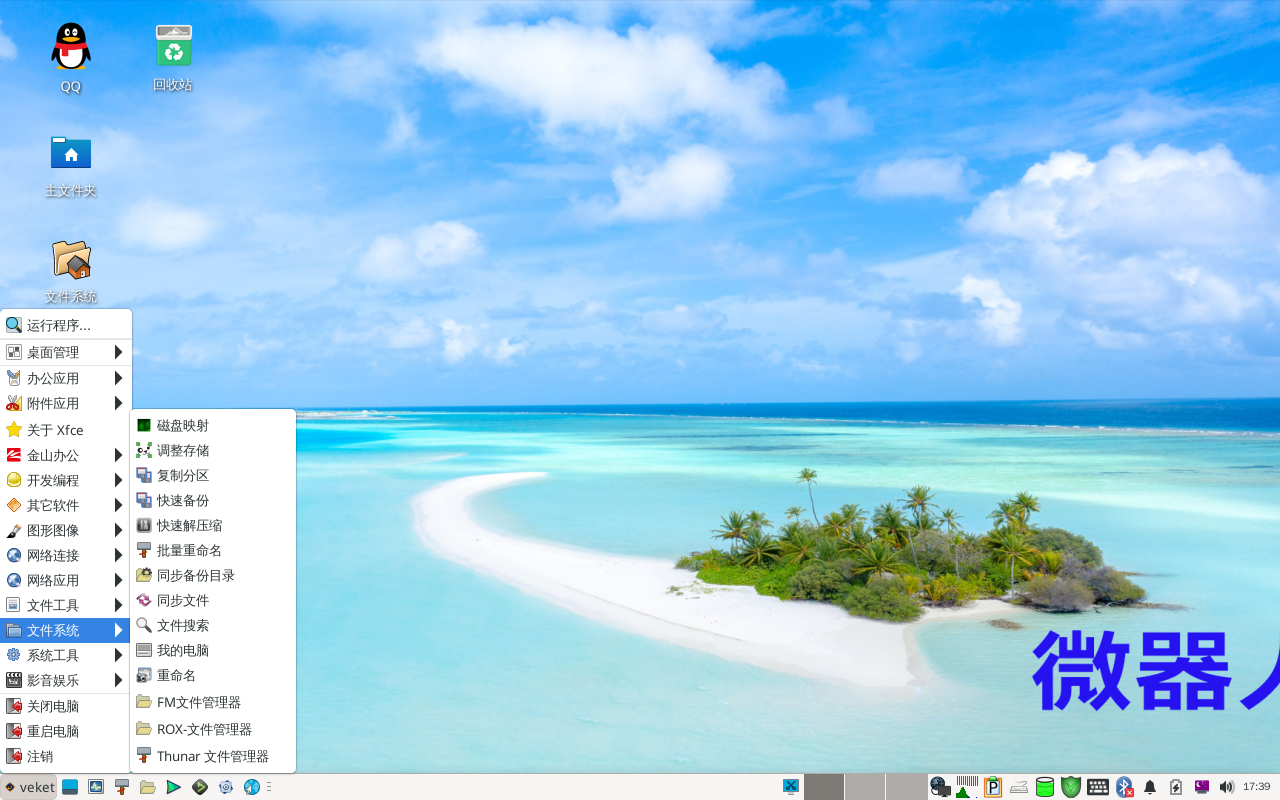Expand the 办公应用 submenu arrow
This screenshot has width=1280, height=800.
click(x=118, y=378)
